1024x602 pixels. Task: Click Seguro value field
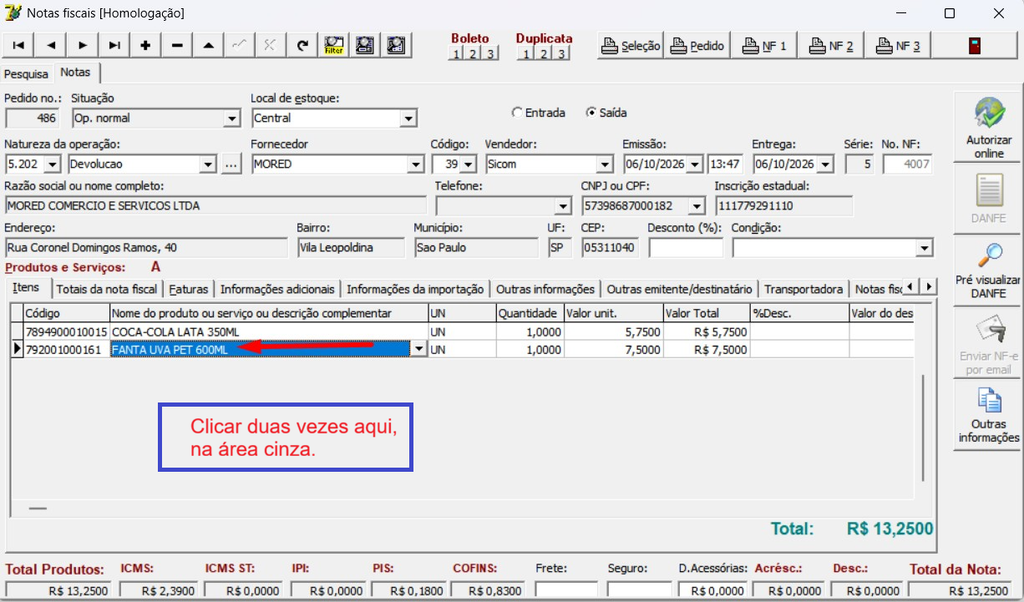pyautogui.click(x=639, y=590)
